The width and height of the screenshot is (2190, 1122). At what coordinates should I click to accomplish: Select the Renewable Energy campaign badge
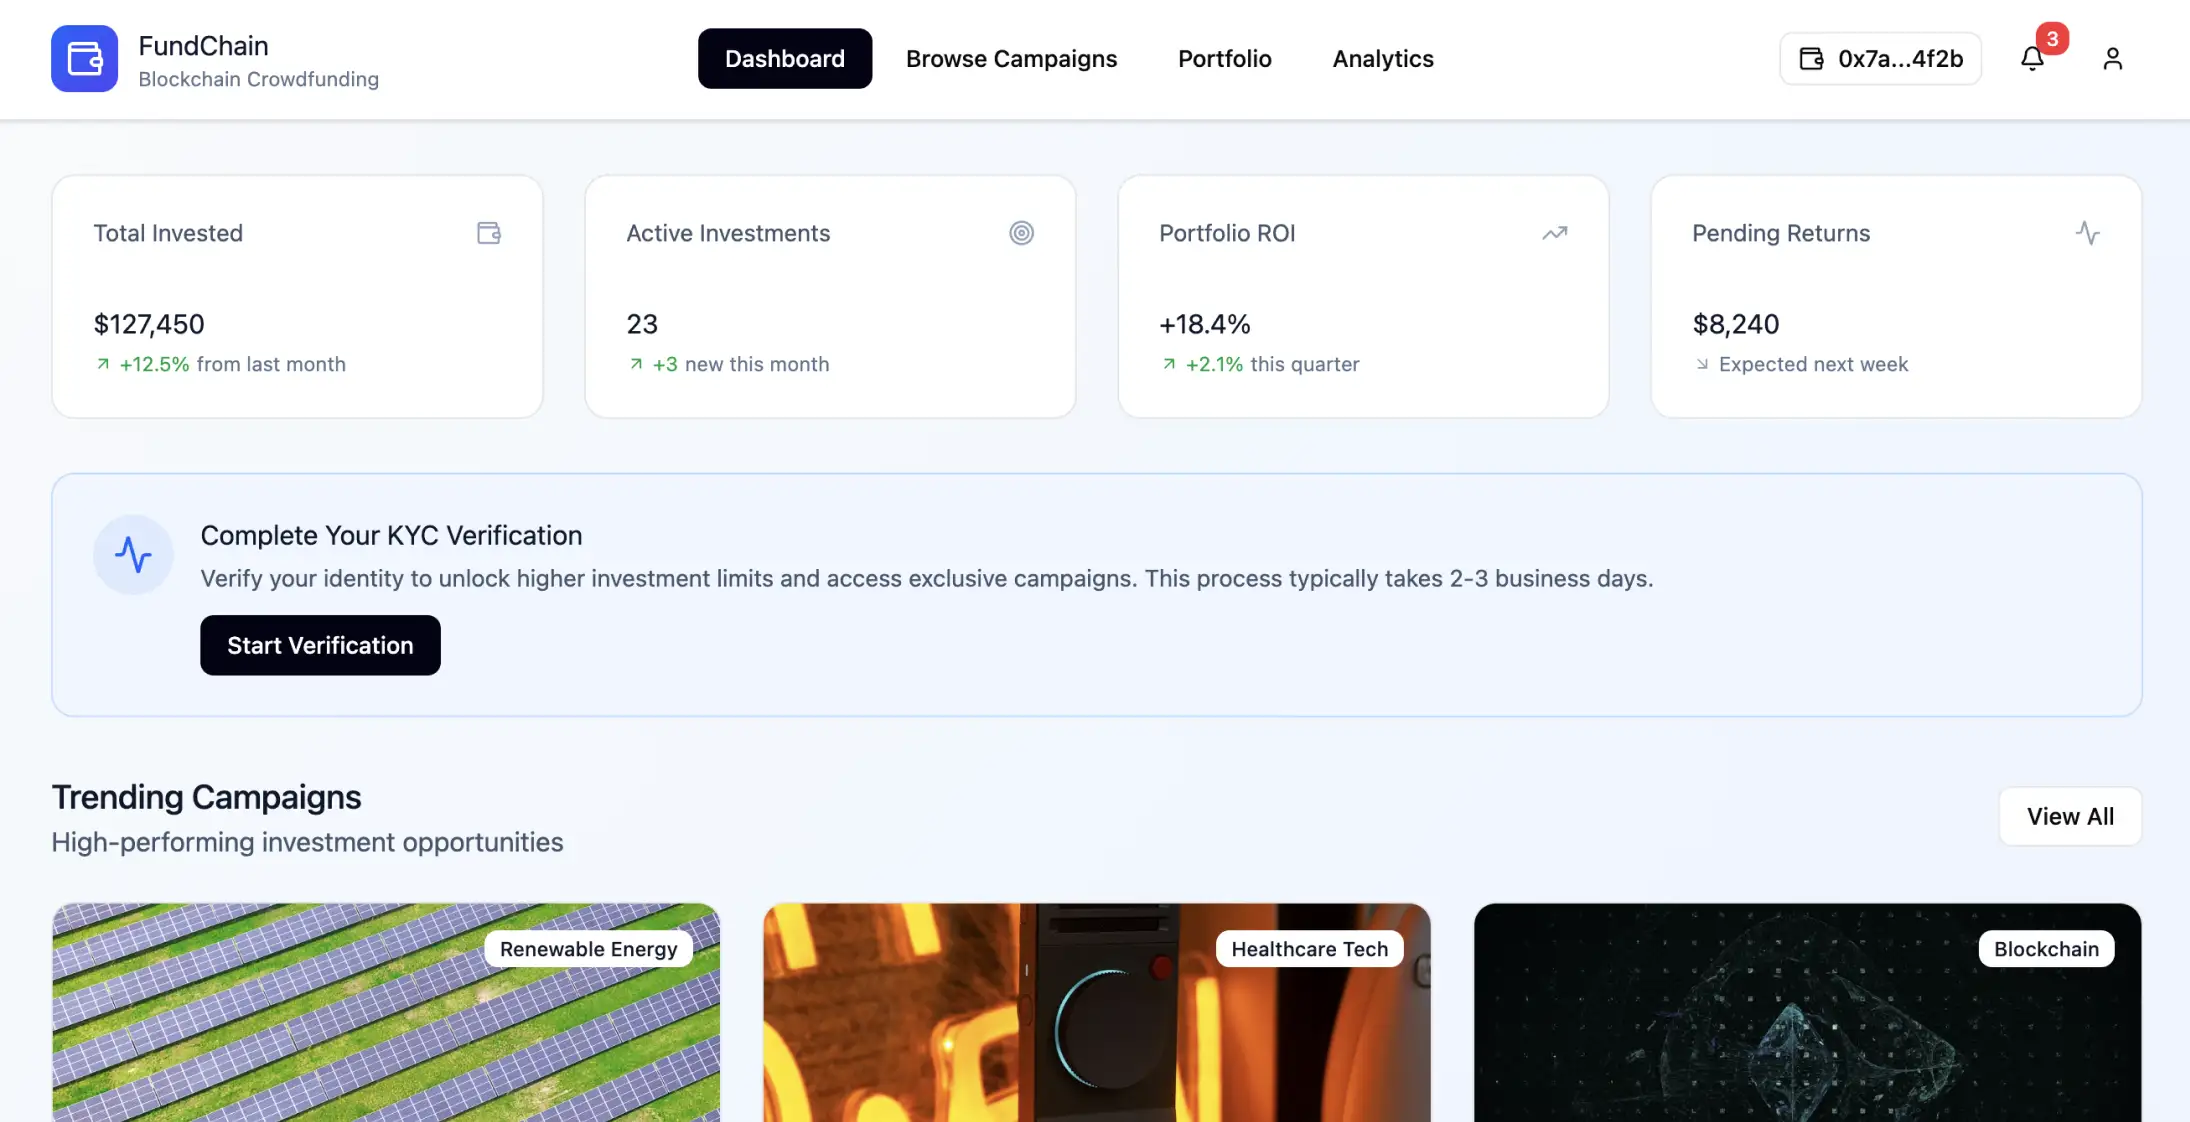pos(588,948)
